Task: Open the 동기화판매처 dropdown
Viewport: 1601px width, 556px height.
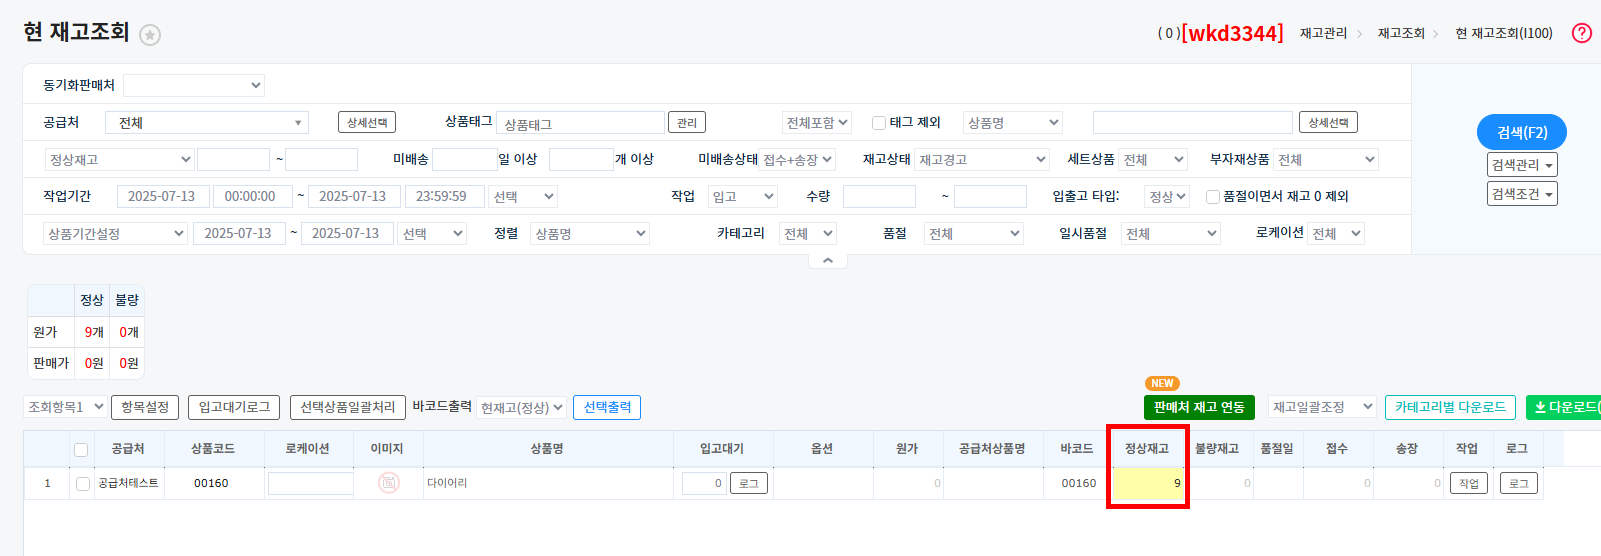Action: 194,85
